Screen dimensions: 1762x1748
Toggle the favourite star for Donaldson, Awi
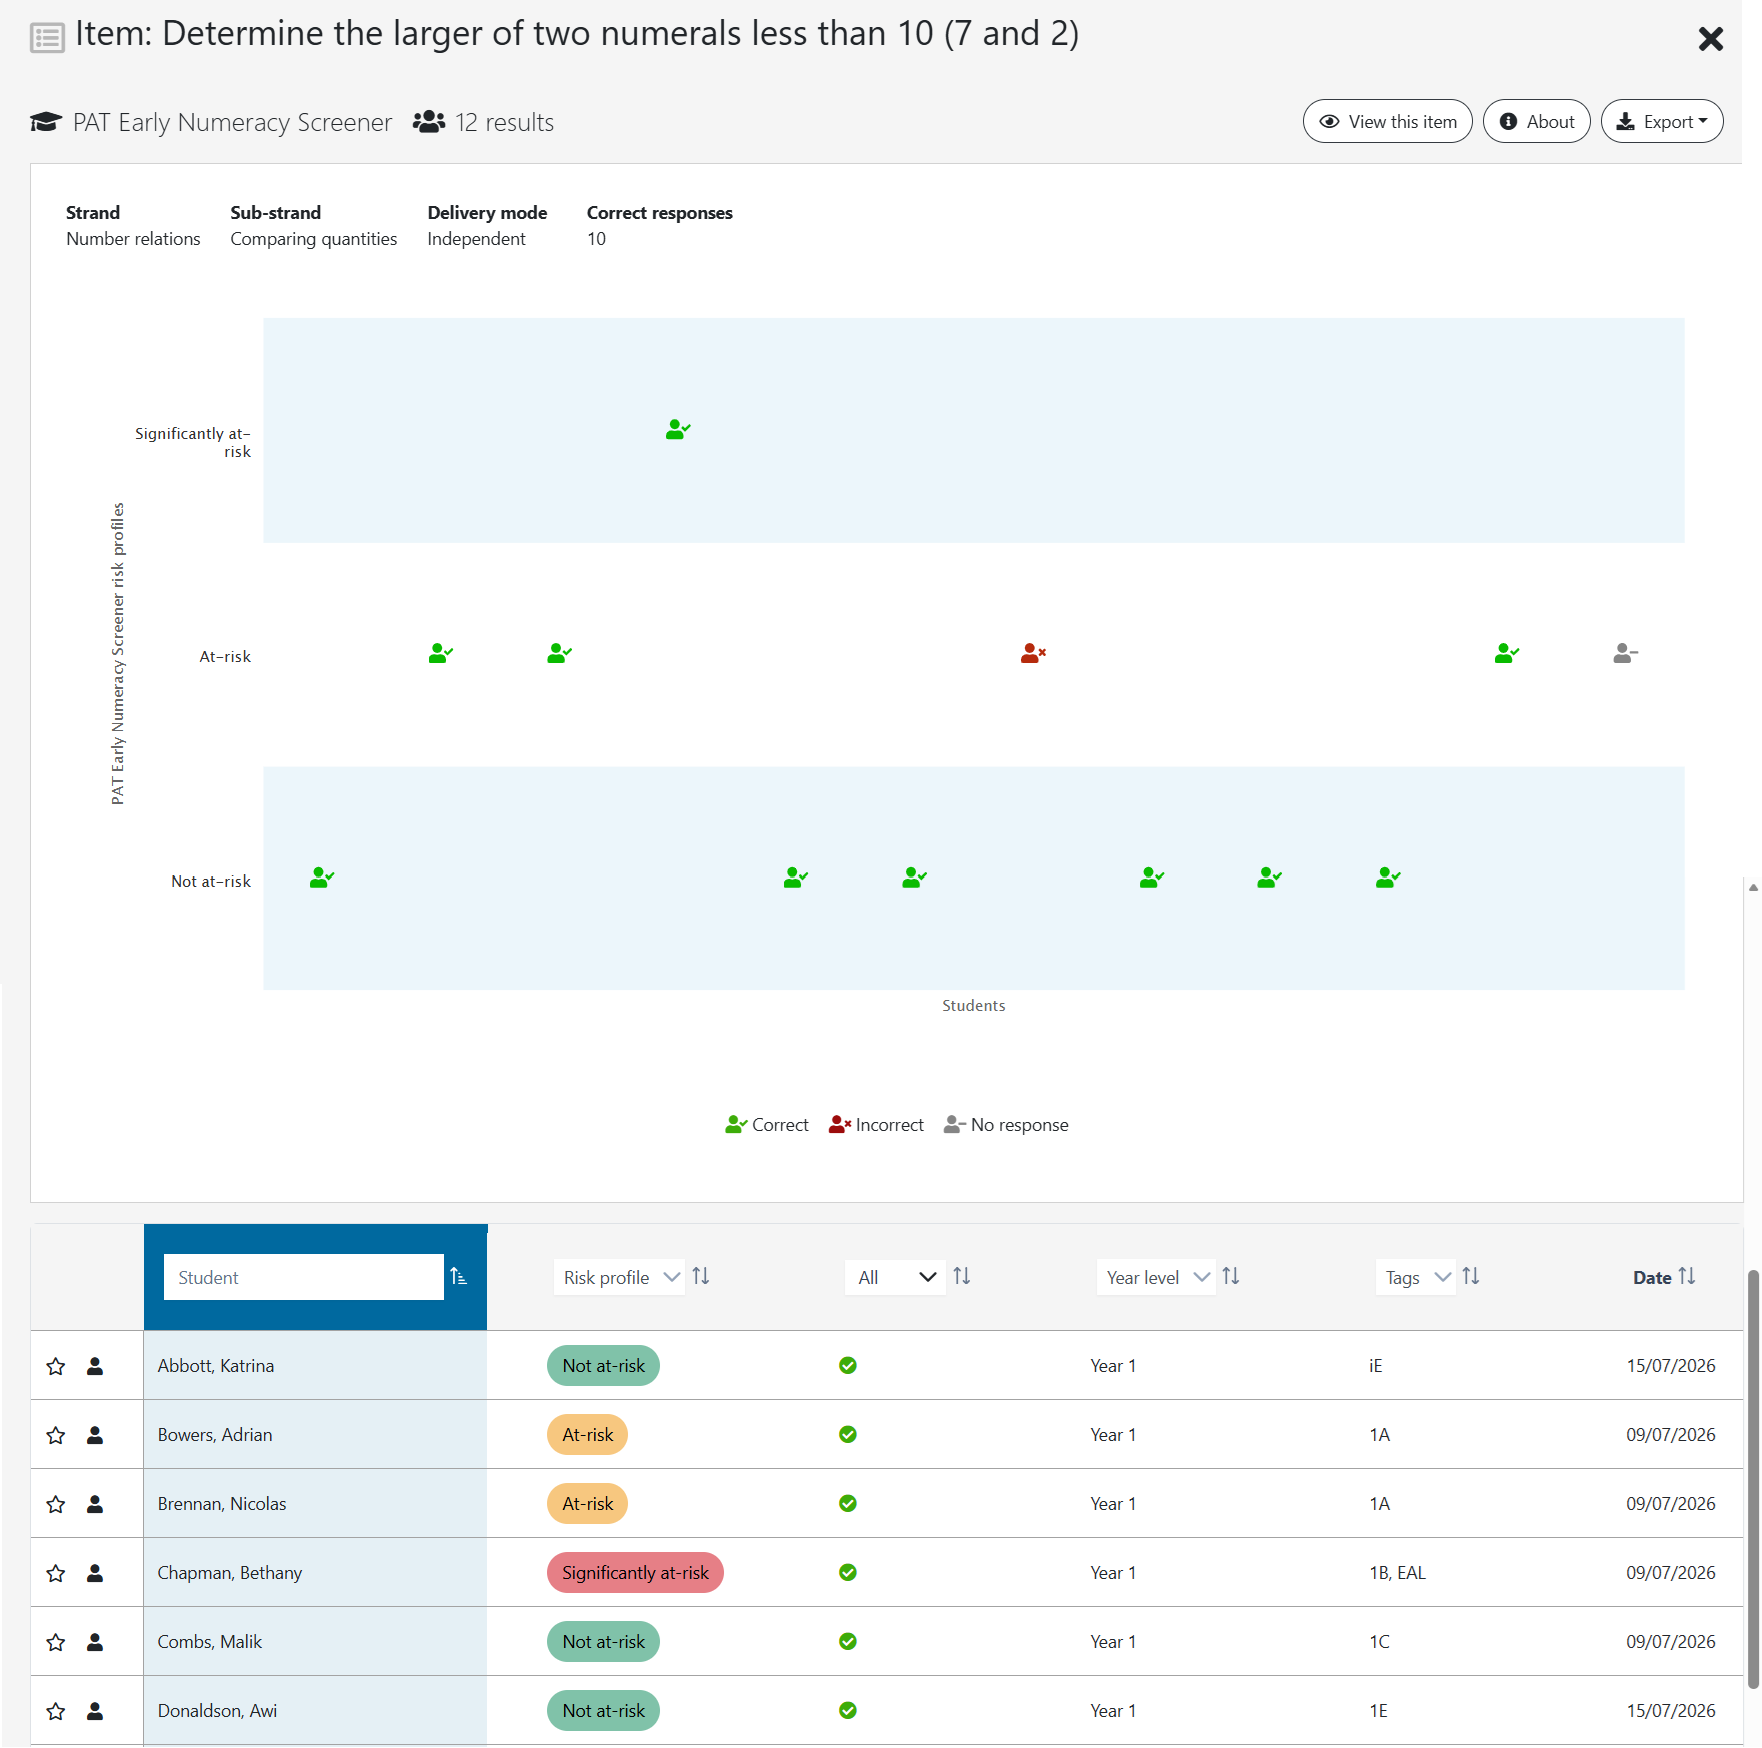(56, 1711)
